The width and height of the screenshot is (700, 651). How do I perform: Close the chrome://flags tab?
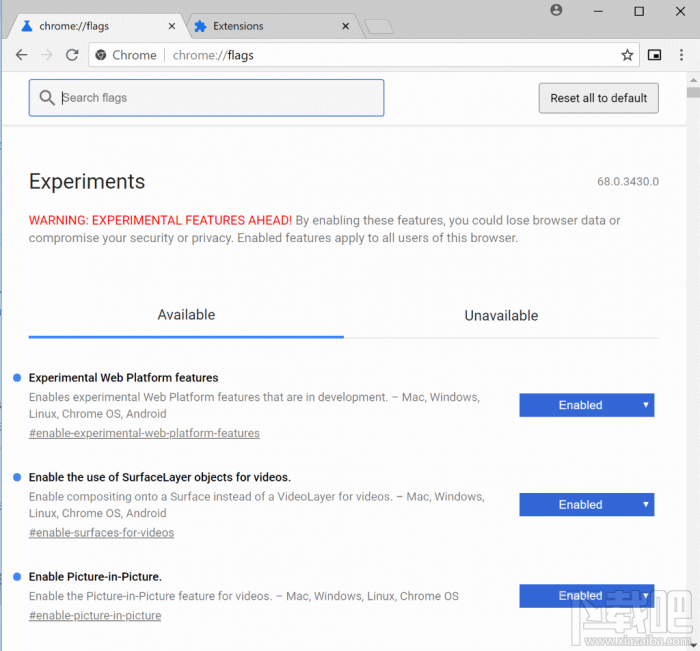pyautogui.click(x=171, y=26)
